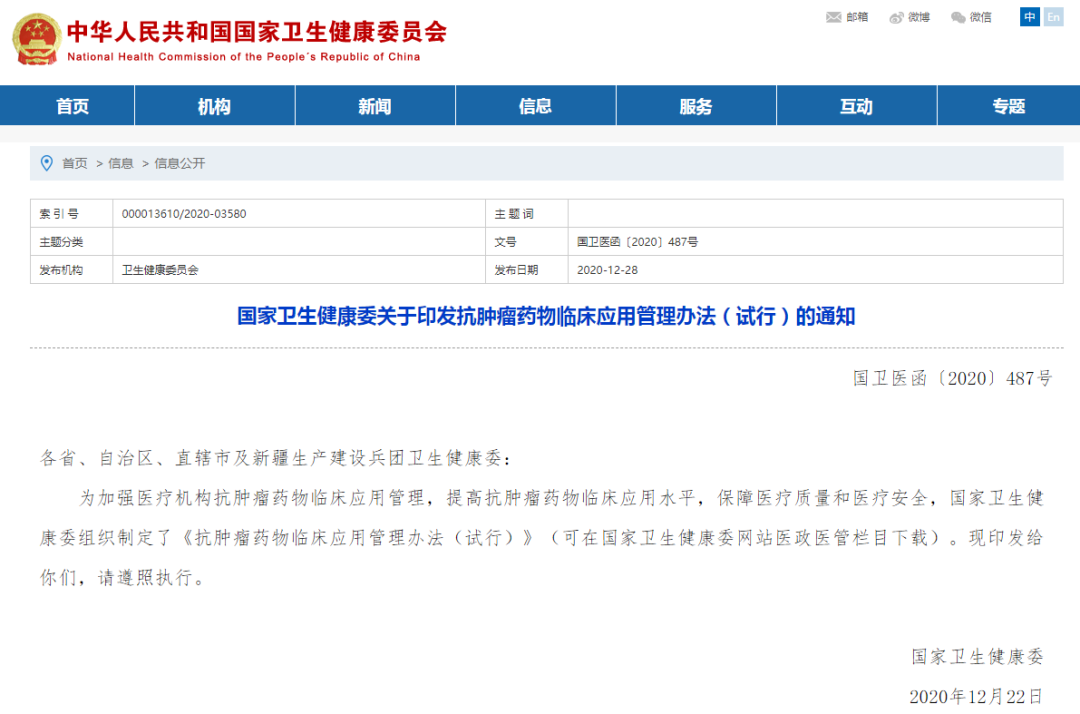Click the 微信 WeChat icon
1080x714 pixels.
click(x=958, y=17)
